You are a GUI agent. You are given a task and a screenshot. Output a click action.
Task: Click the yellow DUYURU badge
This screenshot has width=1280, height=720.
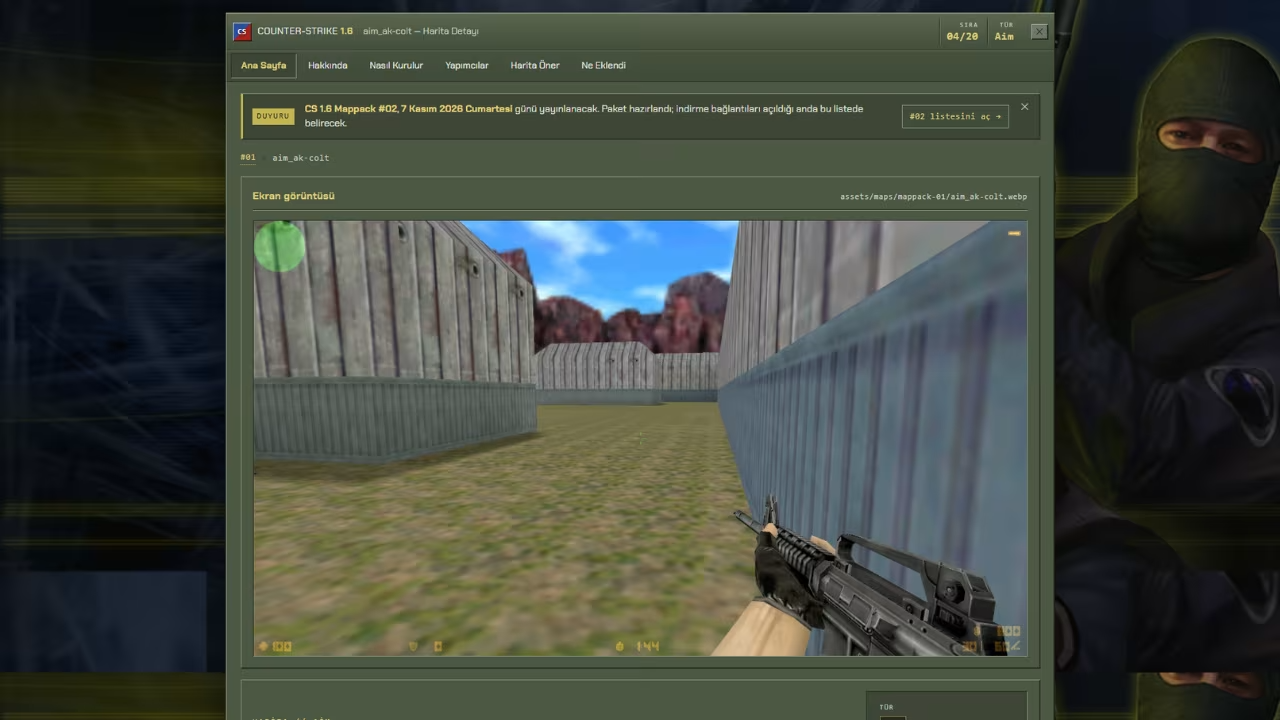coord(273,116)
